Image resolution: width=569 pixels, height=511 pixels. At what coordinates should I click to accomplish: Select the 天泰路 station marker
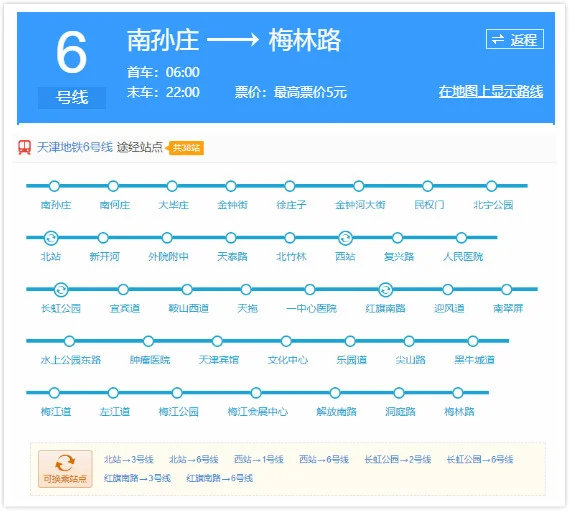(x=231, y=238)
